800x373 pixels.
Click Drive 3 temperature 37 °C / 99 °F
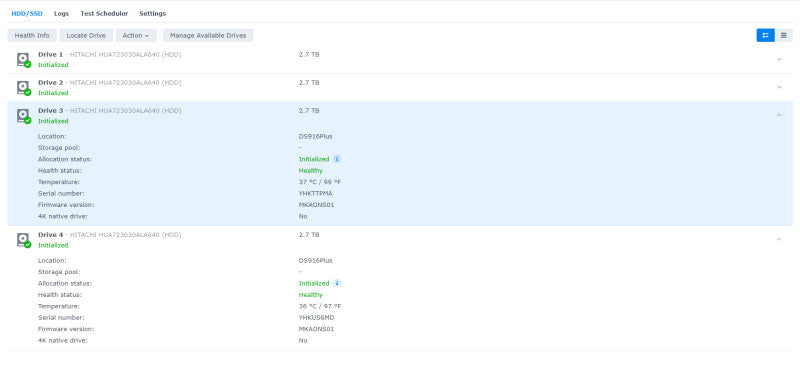(320, 182)
